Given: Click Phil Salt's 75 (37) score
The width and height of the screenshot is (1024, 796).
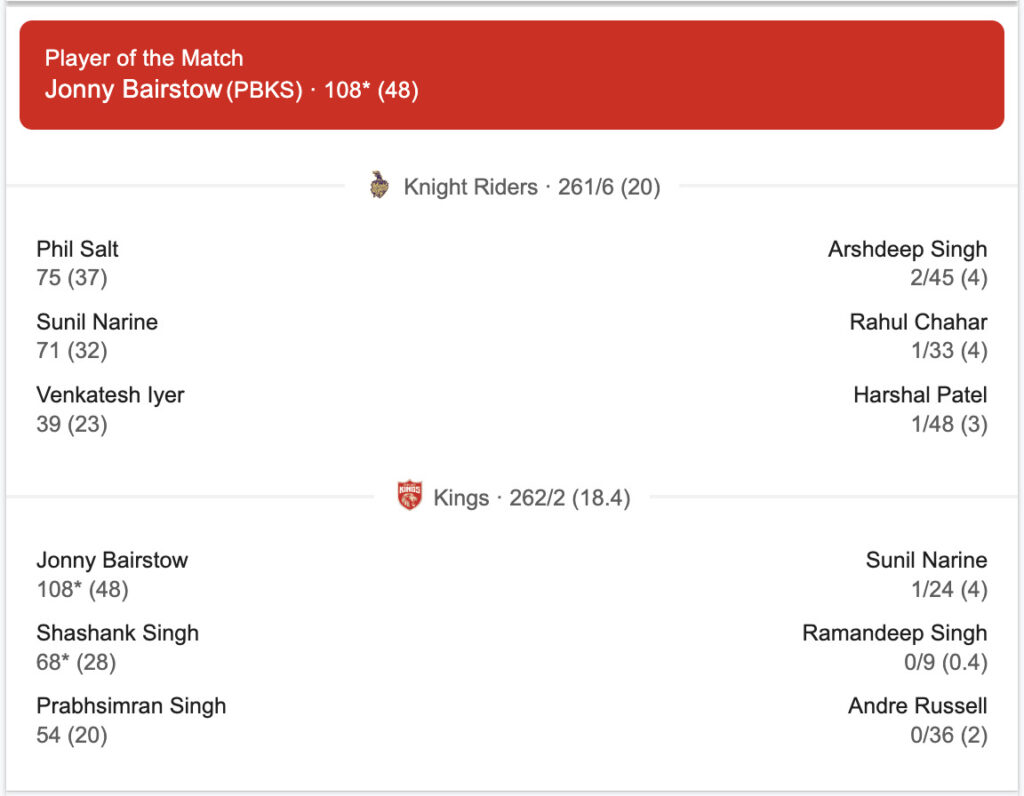Looking at the screenshot, I should tap(72, 278).
